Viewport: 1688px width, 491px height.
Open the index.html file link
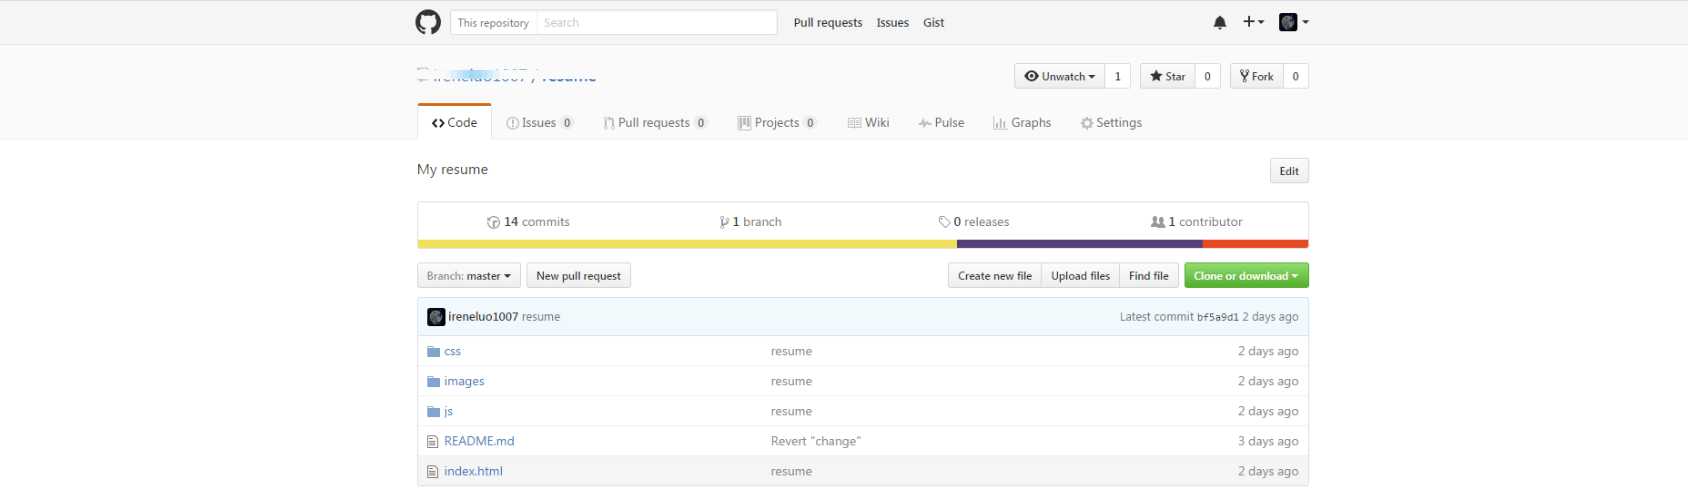[x=473, y=471]
